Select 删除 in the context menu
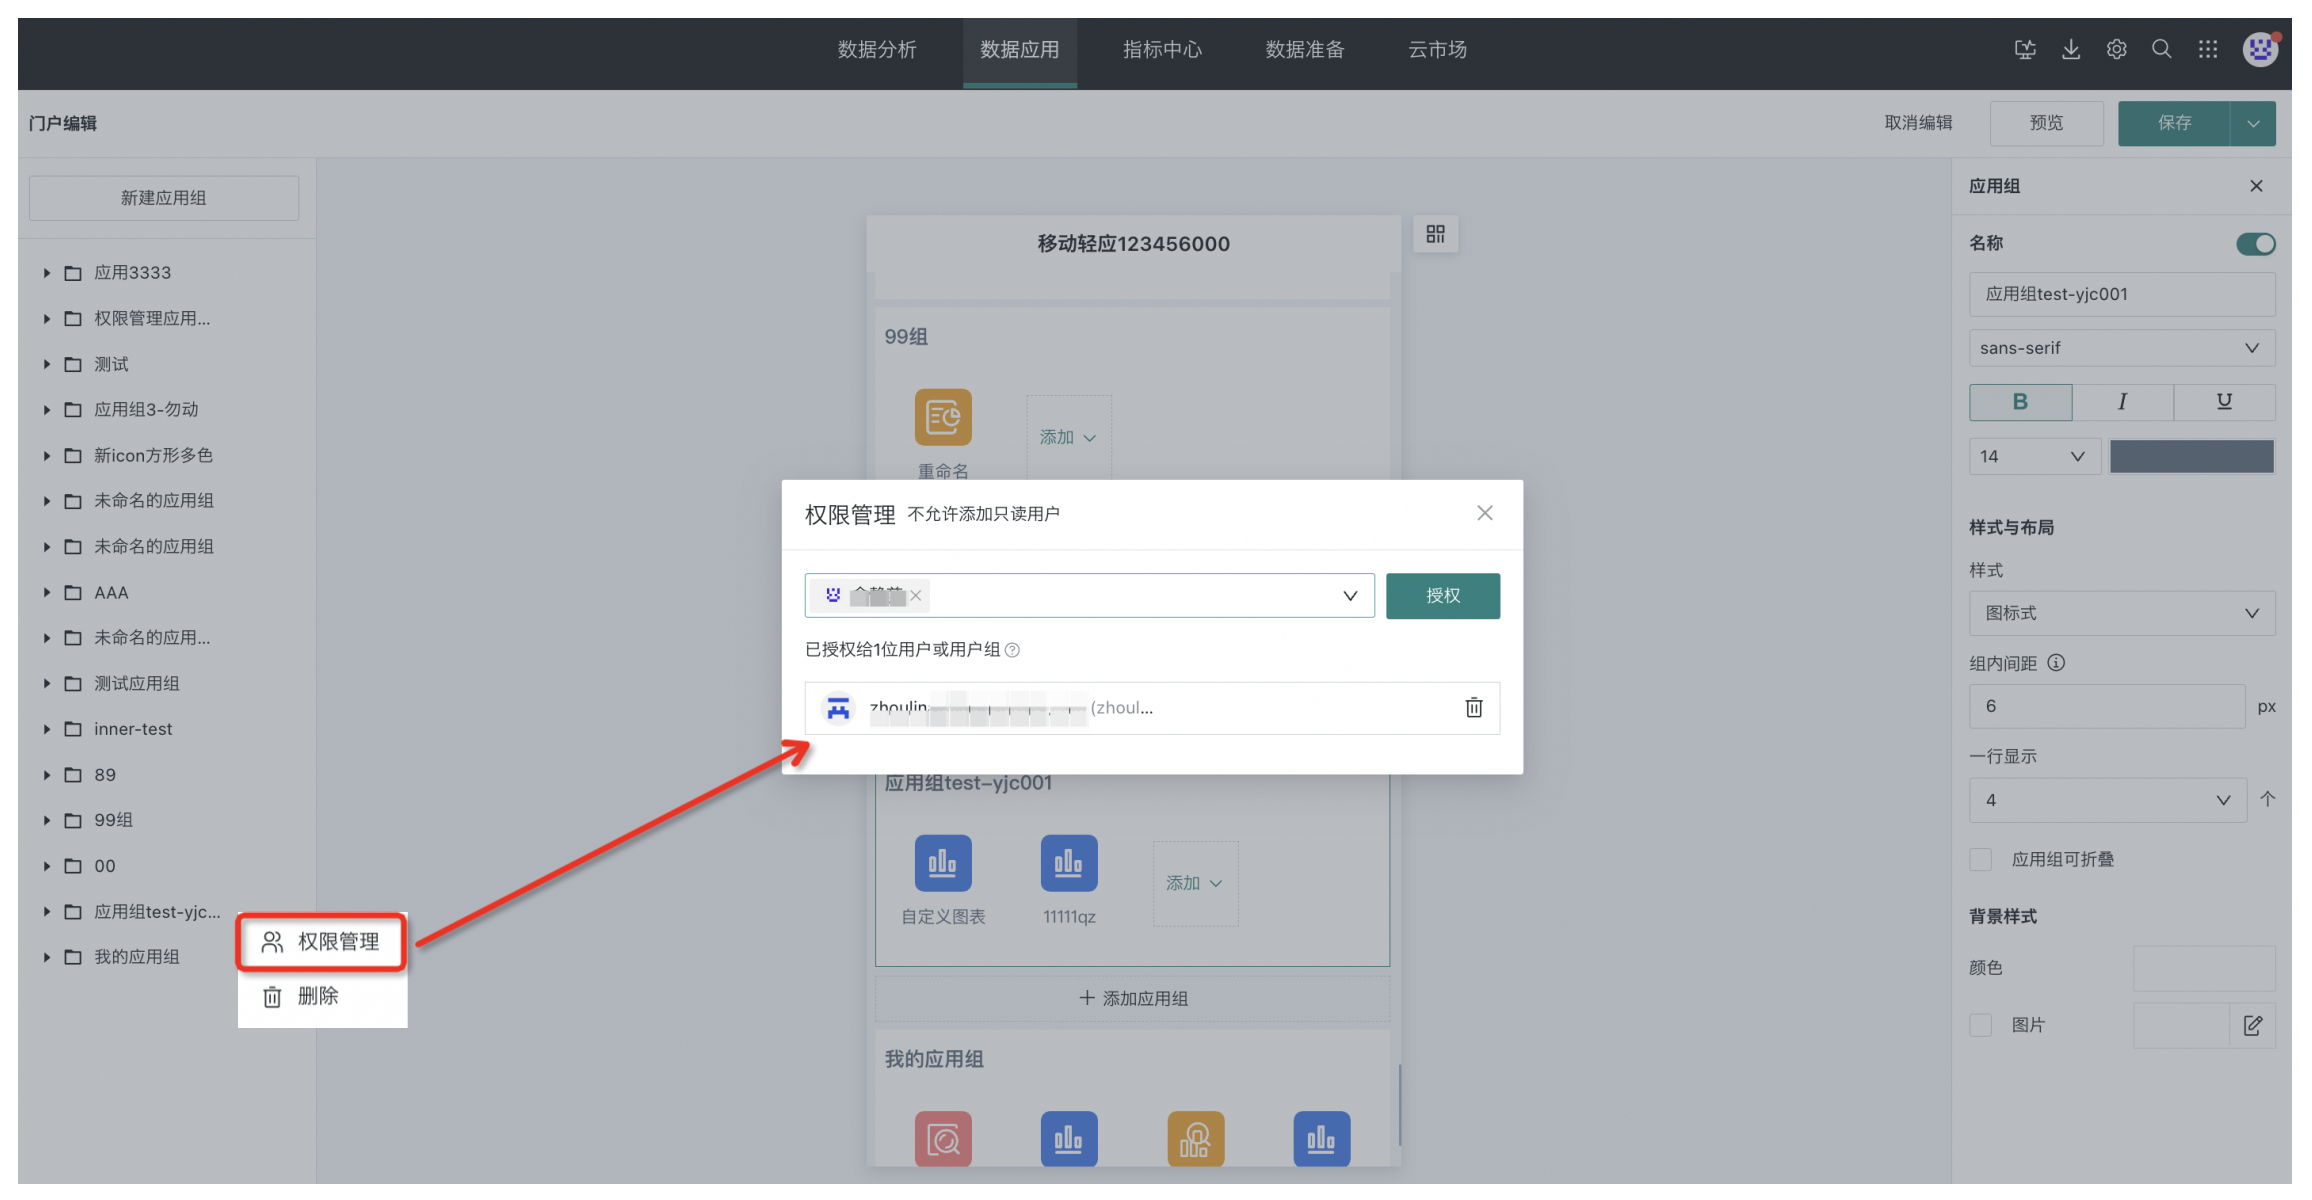Screen dimensions: 2312x1200 tap(318, 996)
